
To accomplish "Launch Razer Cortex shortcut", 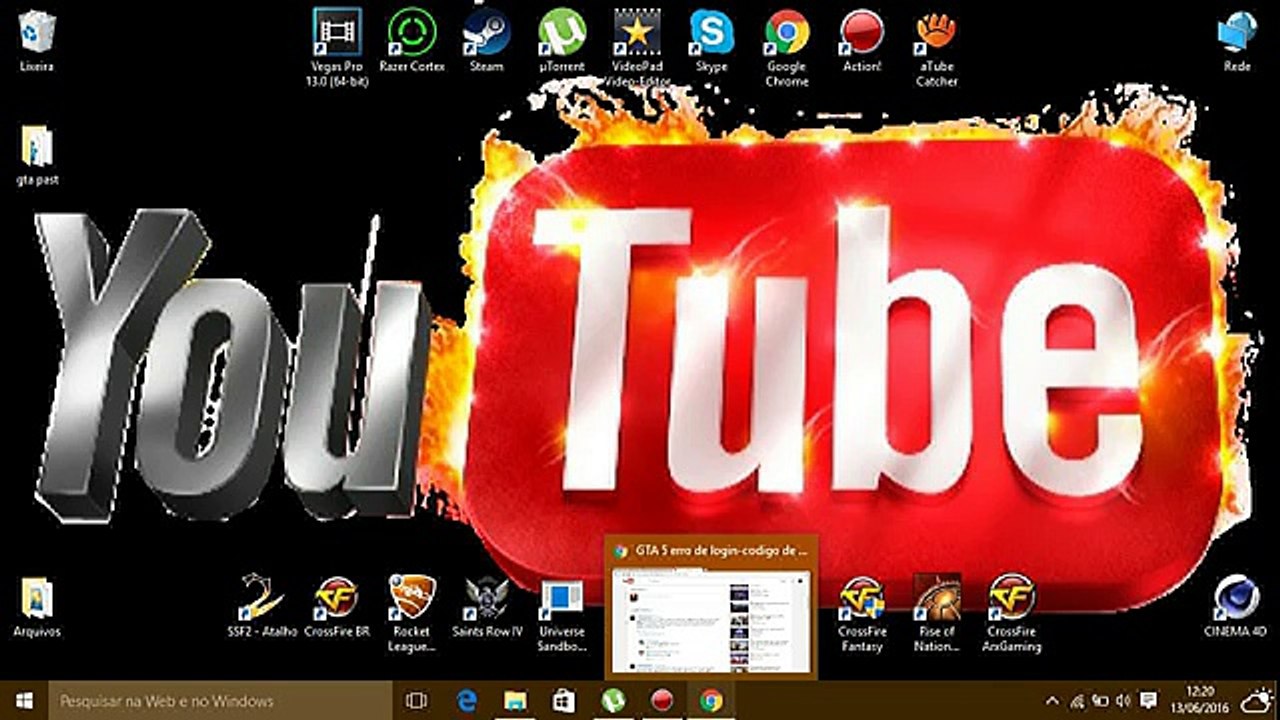I will 412,41.
